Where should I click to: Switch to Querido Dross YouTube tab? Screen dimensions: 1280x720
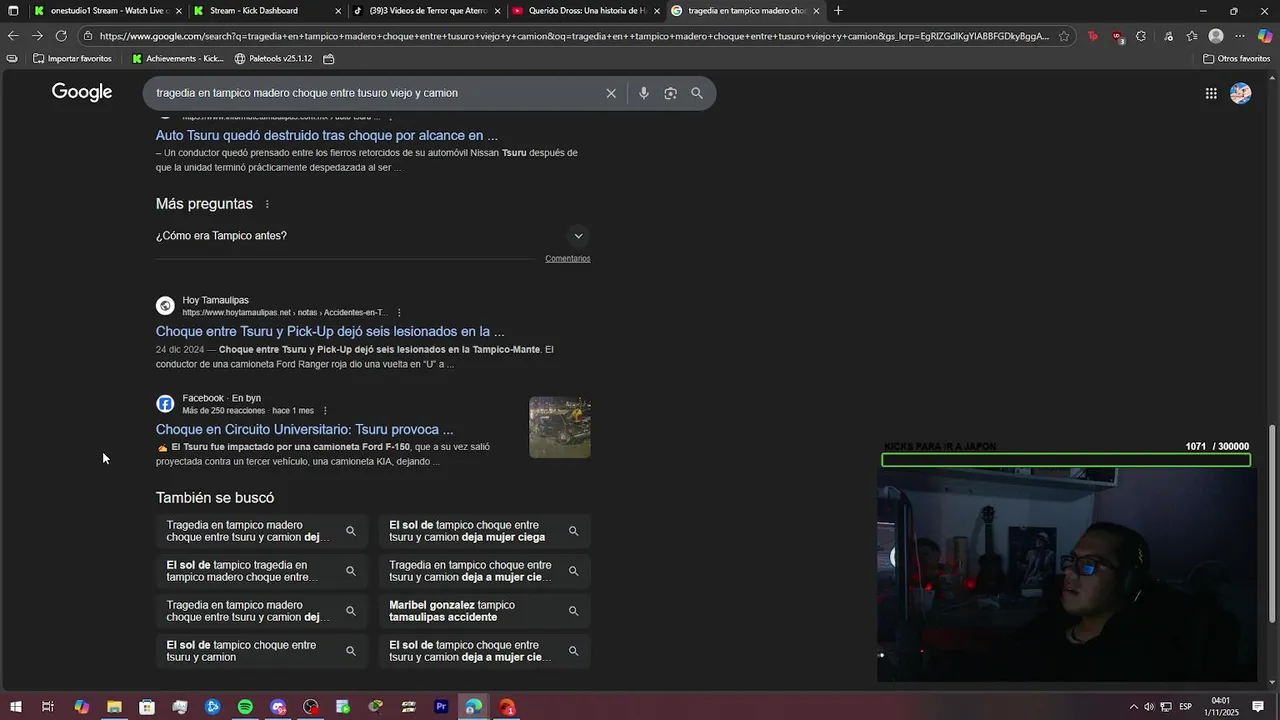[x=586, y=11]
